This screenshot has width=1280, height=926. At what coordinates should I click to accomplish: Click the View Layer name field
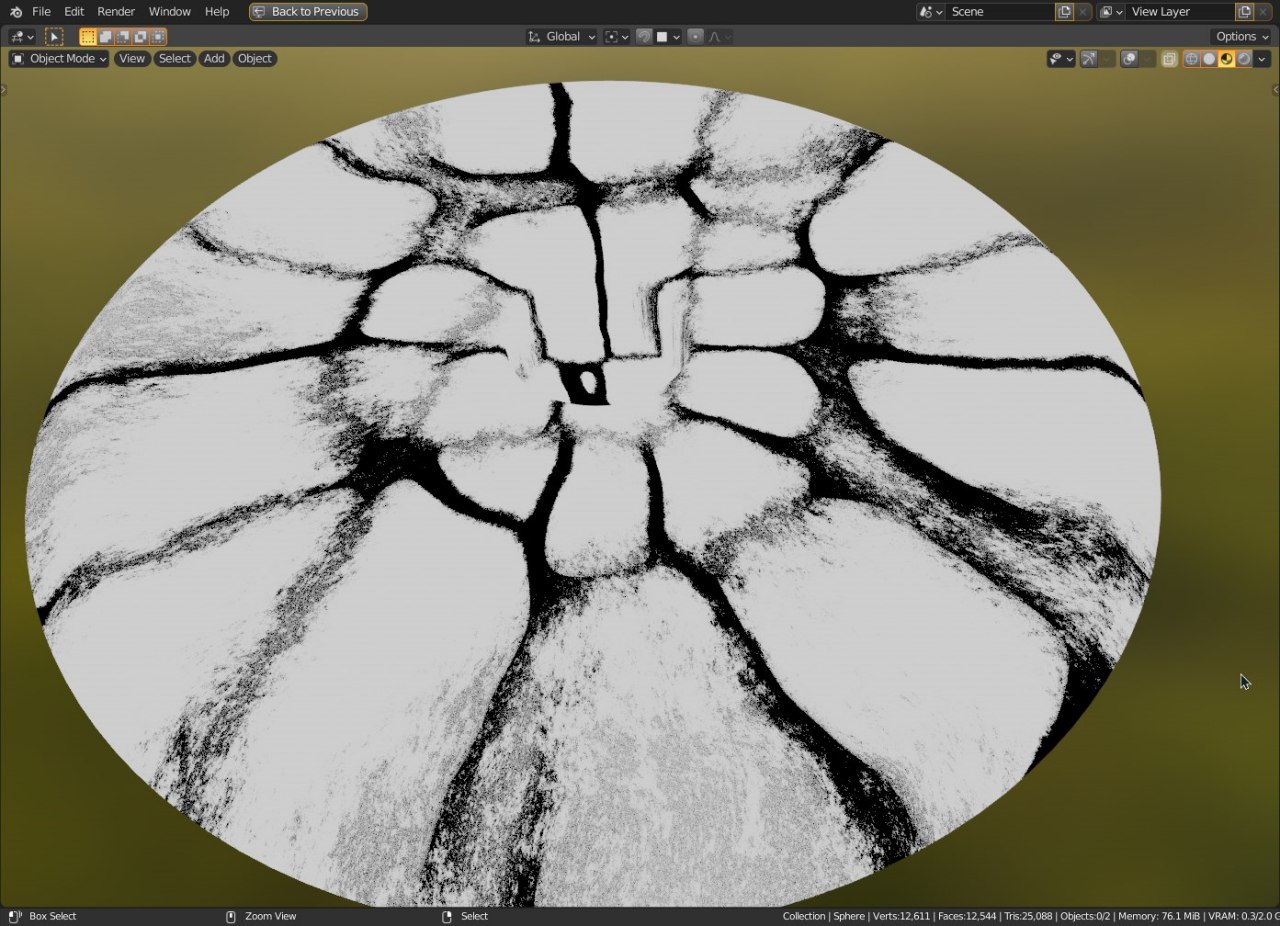(x=1180, y=12)
